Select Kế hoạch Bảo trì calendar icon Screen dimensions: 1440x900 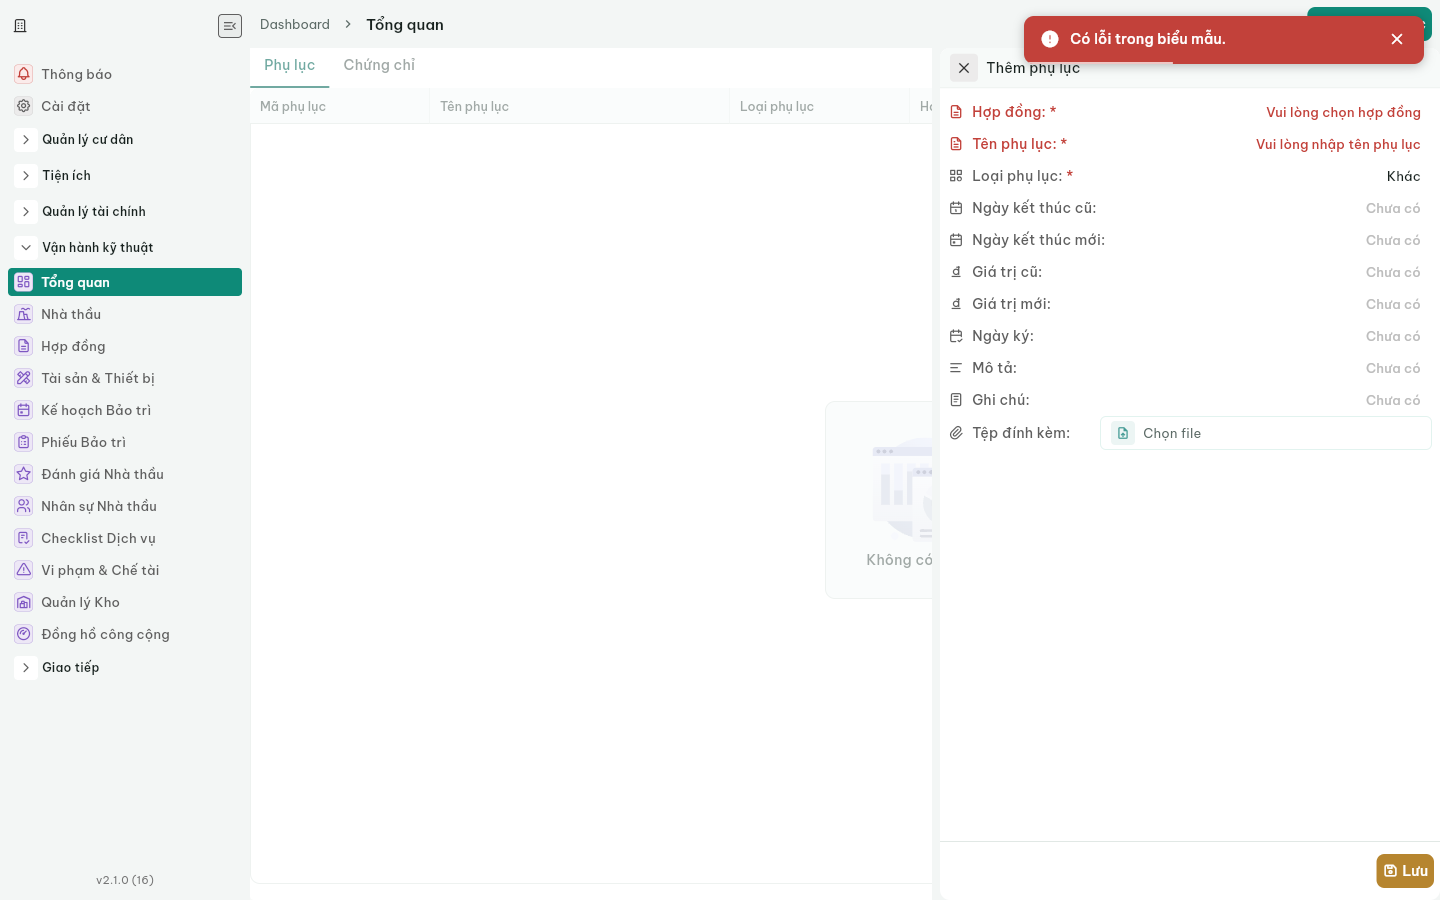(24, 410)
